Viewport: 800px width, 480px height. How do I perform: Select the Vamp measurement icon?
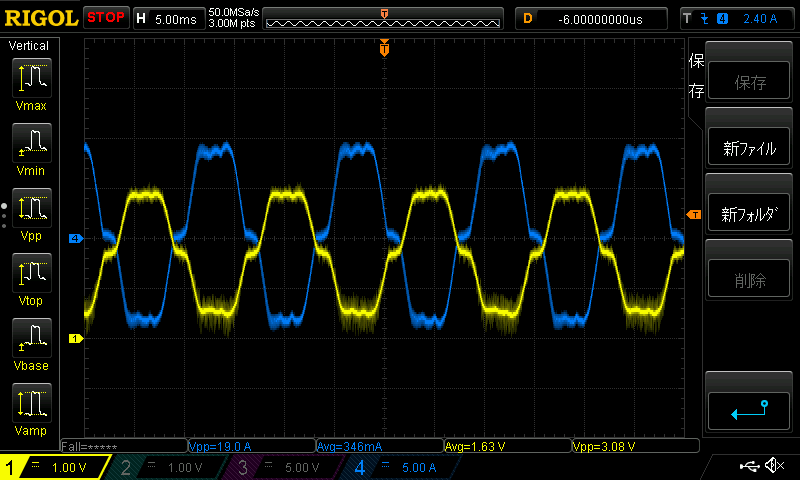click(x=31, y=403)
